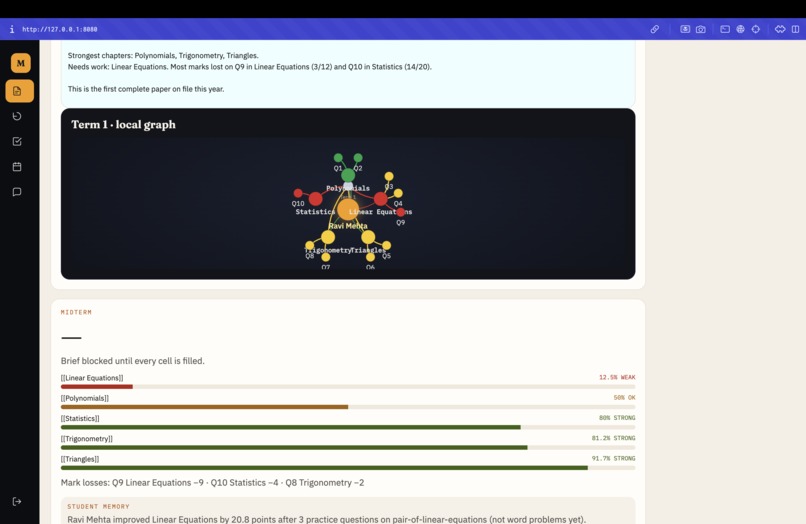
Task: Click the '12.5% WEAK' value
Action: (x=617, y=377)
